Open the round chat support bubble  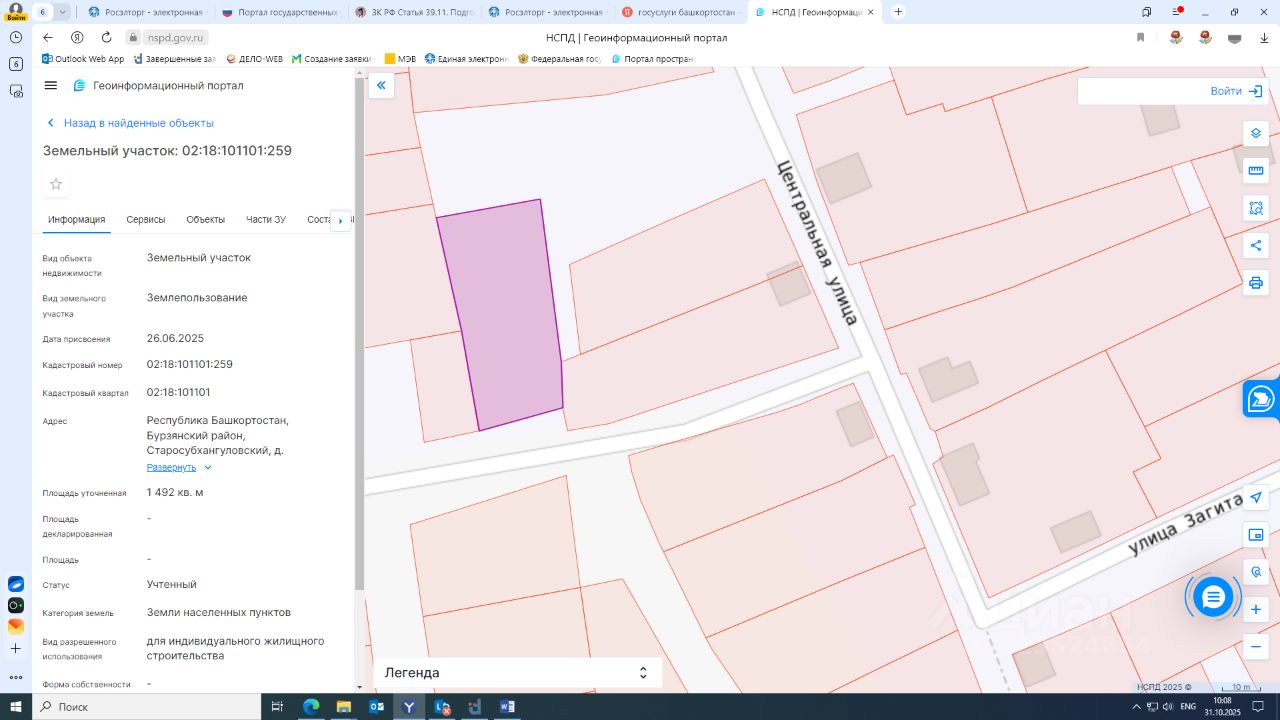pyautogui.click(x=1213, y=597)
